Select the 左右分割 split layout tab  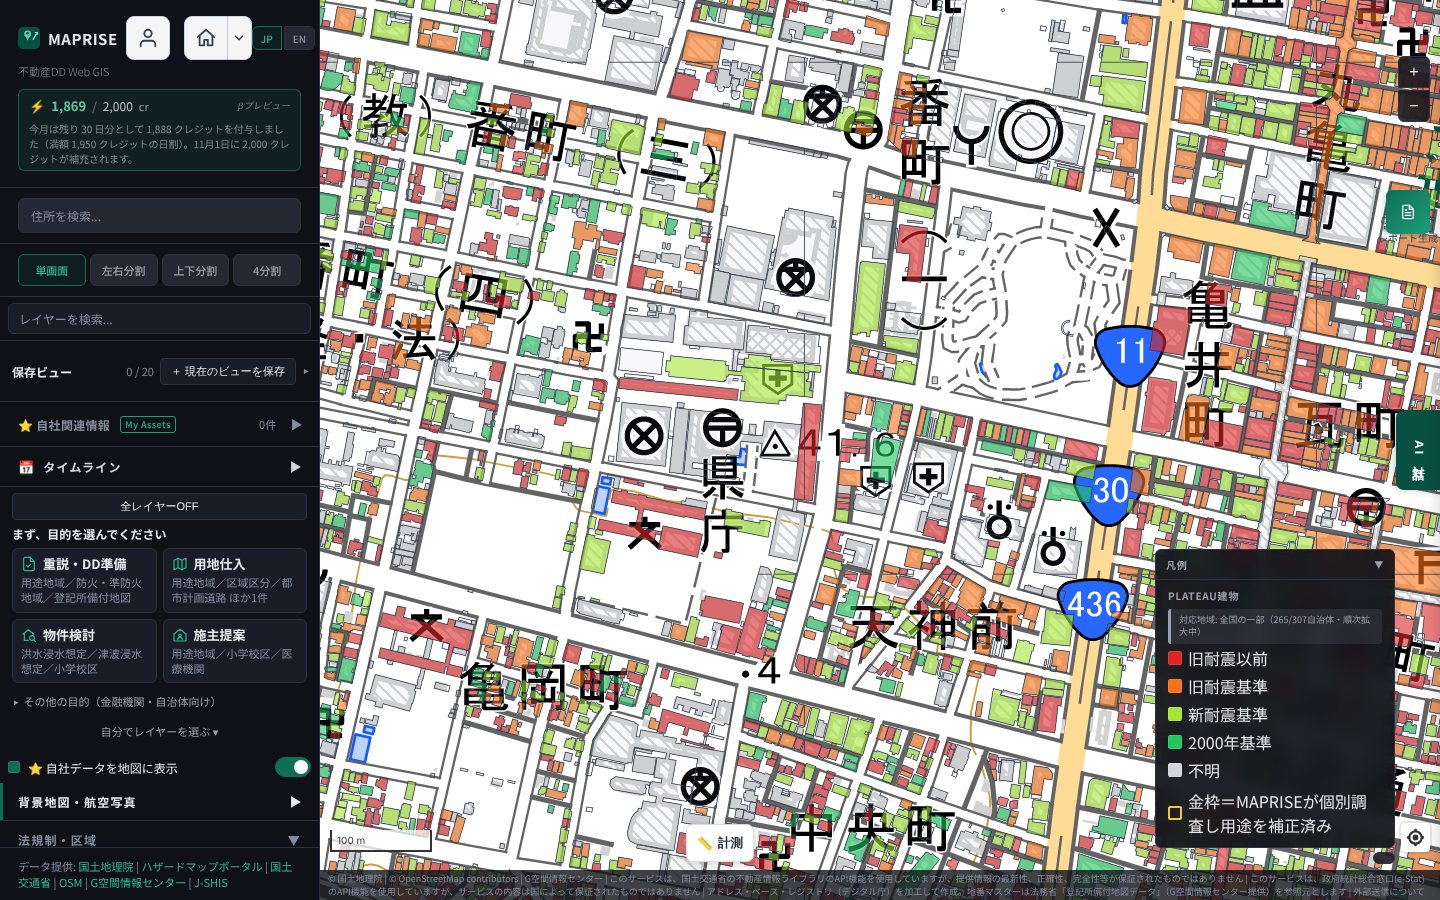(123, 271)
